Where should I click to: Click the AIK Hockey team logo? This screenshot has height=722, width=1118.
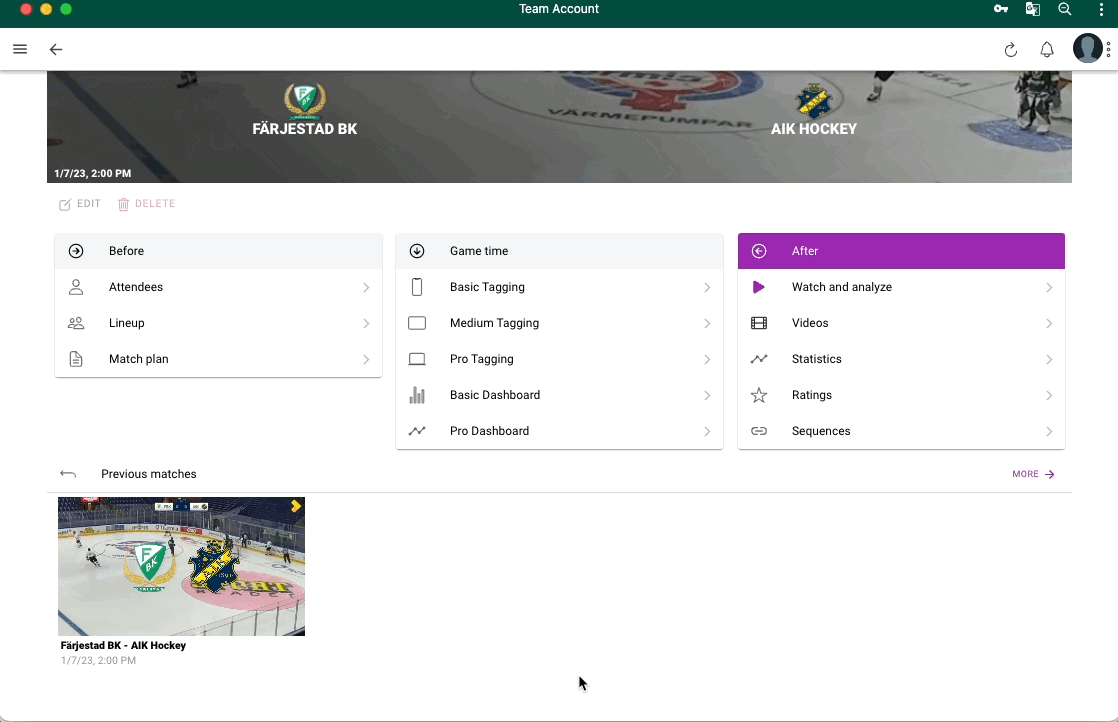point(813,101)
